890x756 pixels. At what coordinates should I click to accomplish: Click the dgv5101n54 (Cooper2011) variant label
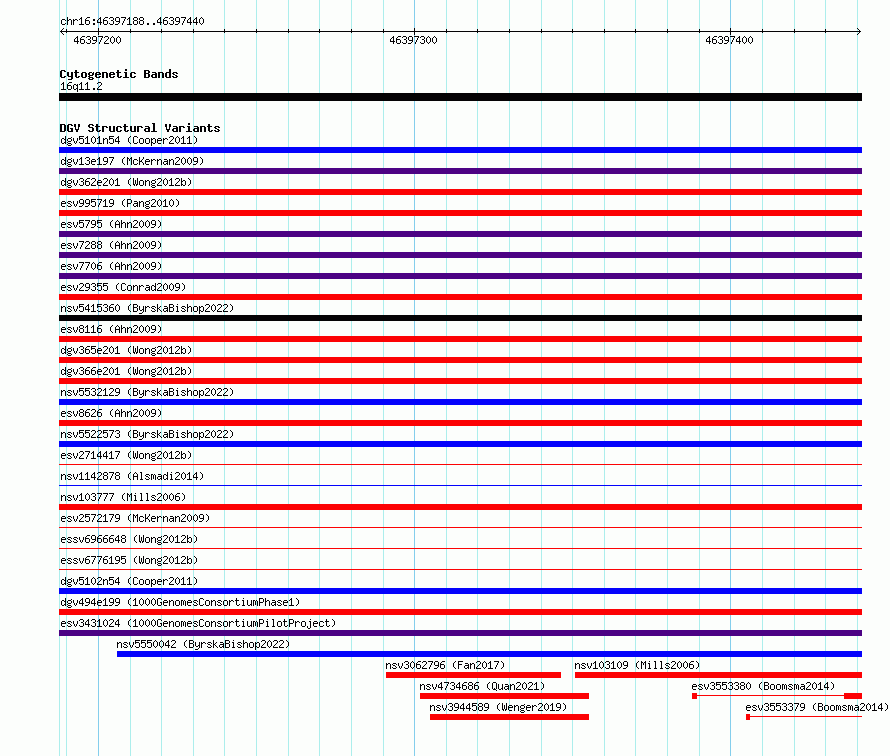pos(129,140)
